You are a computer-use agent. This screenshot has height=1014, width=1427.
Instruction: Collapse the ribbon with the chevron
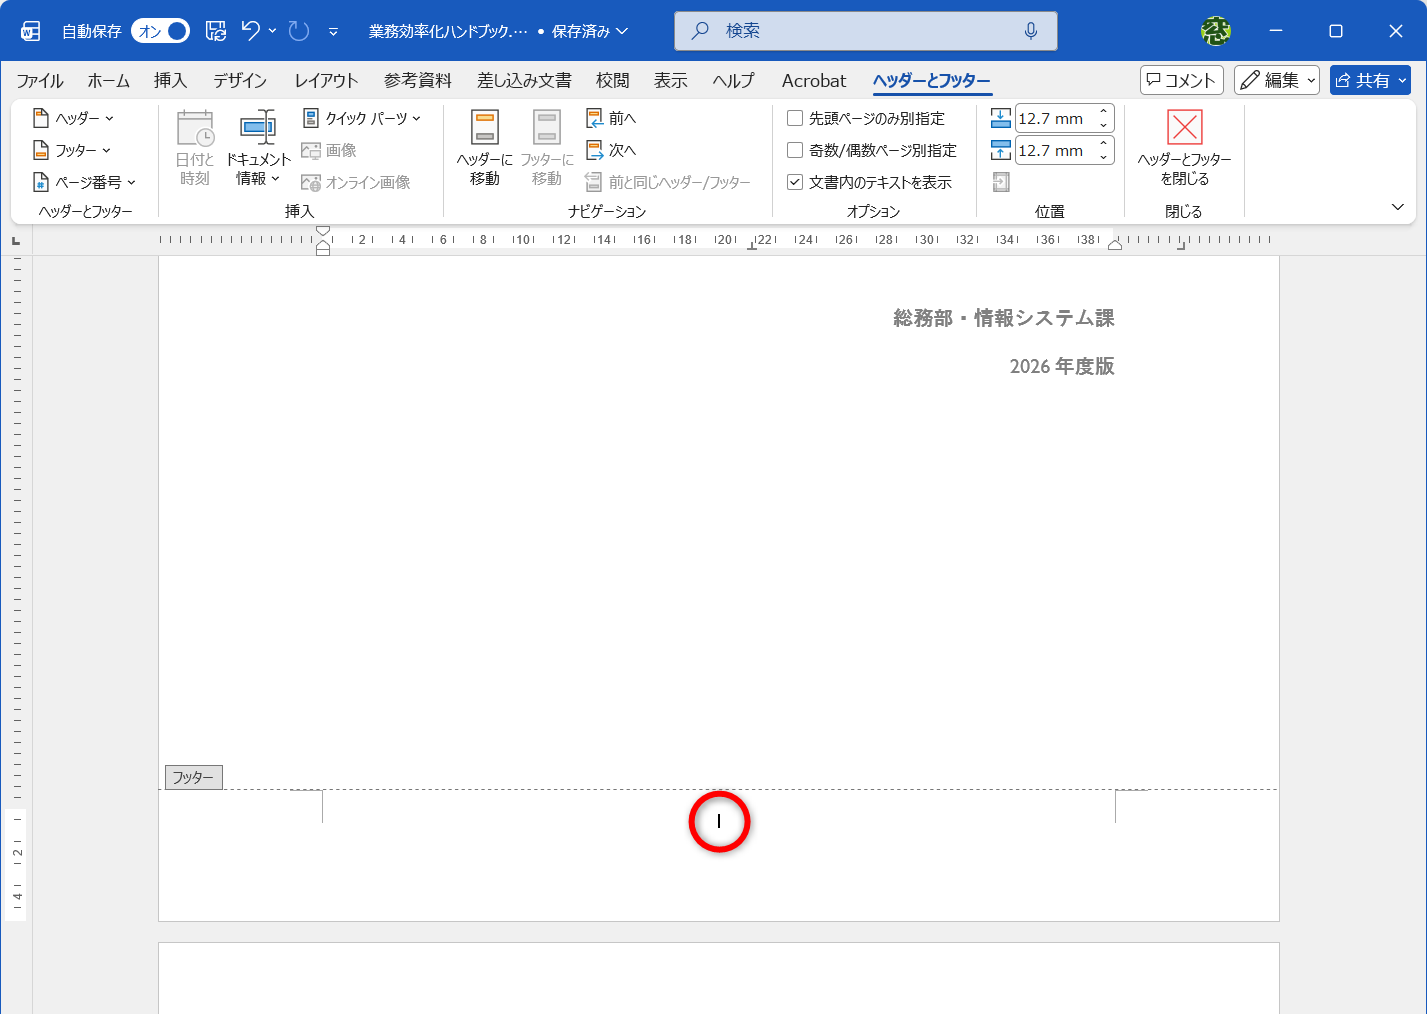point(1398,207)
